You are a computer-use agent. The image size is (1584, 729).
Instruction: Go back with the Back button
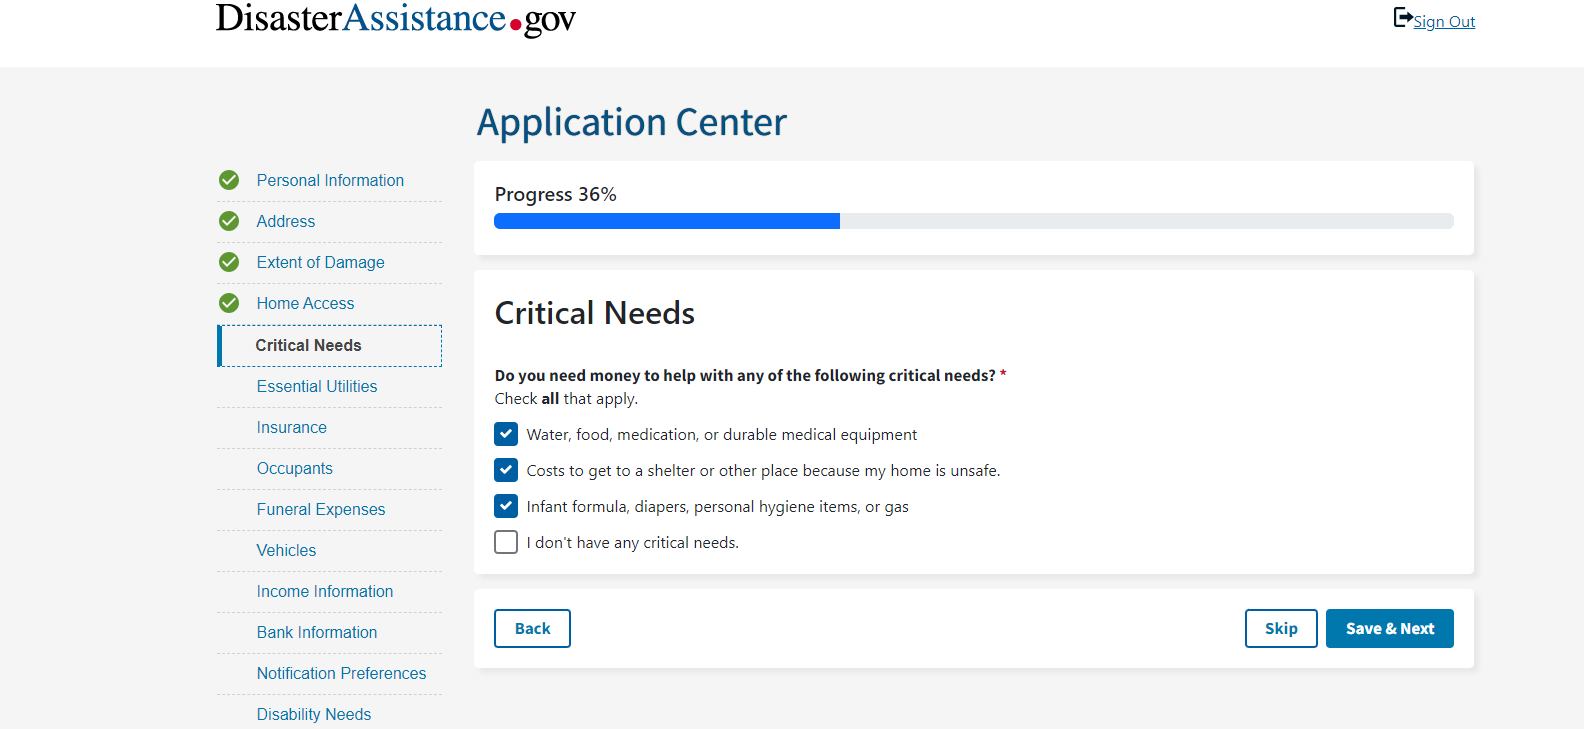[x=532, y=629]
